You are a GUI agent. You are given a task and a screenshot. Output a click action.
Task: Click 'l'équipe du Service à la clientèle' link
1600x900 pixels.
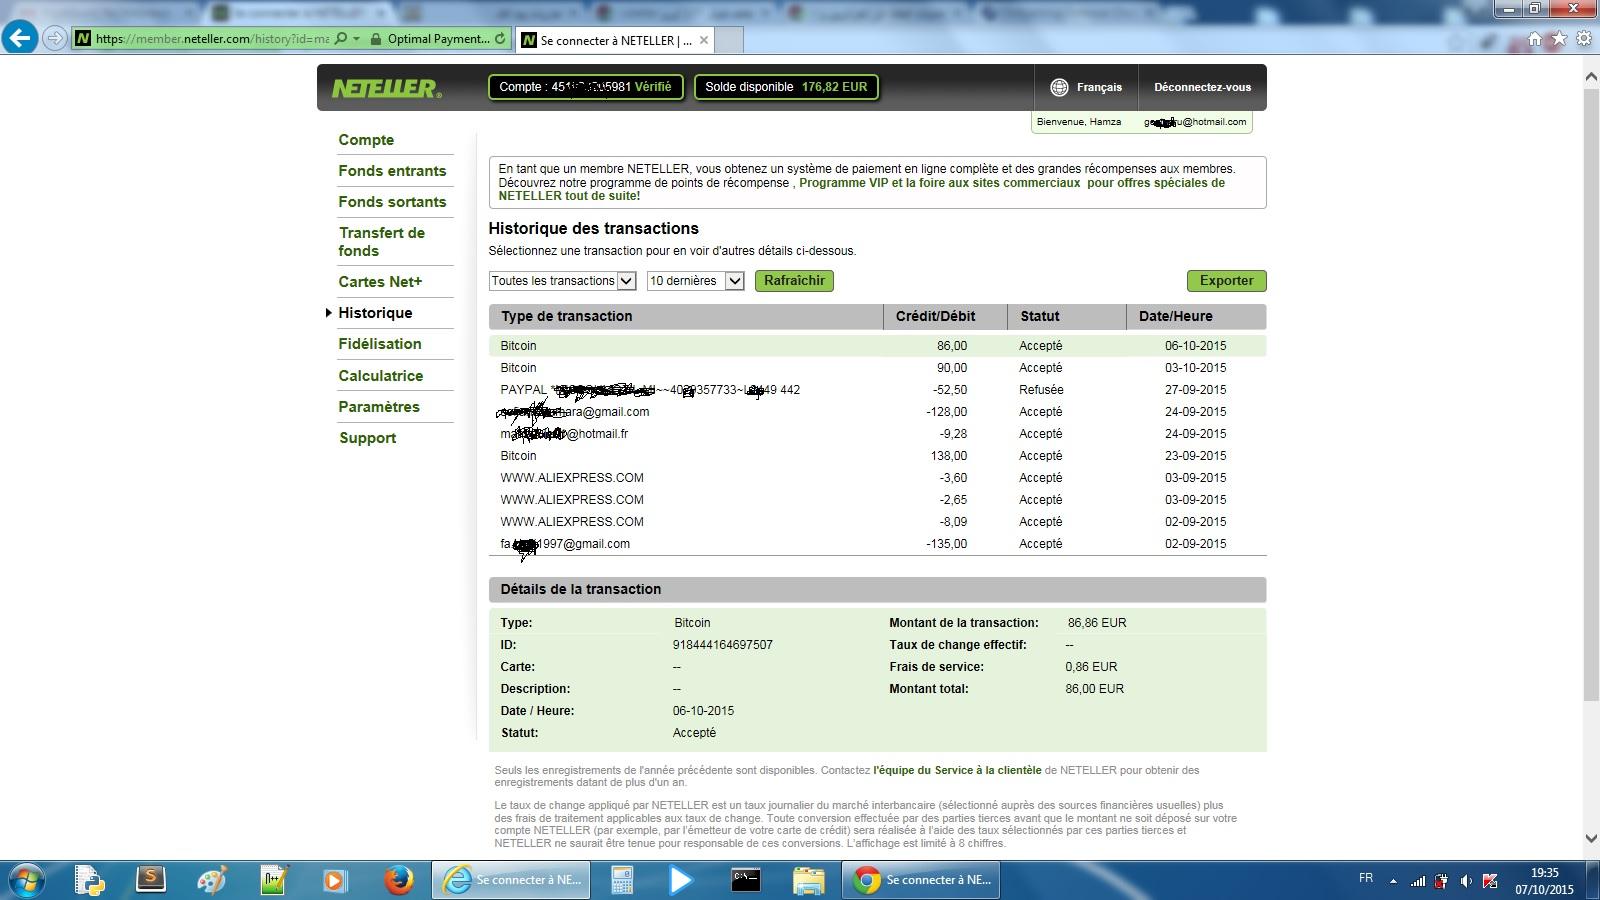(957, 770)
